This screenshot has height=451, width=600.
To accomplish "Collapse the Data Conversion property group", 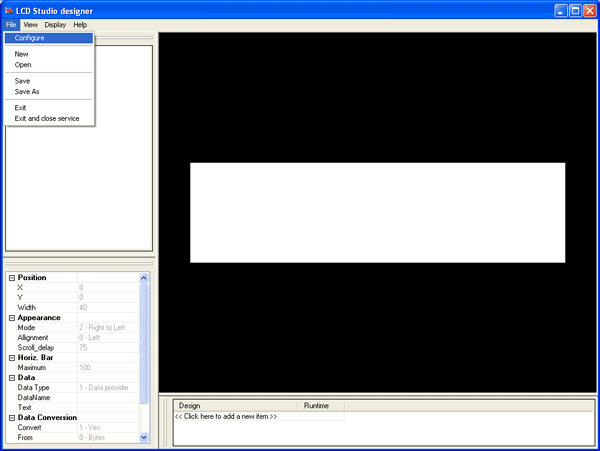I will [x=12, y=418].
